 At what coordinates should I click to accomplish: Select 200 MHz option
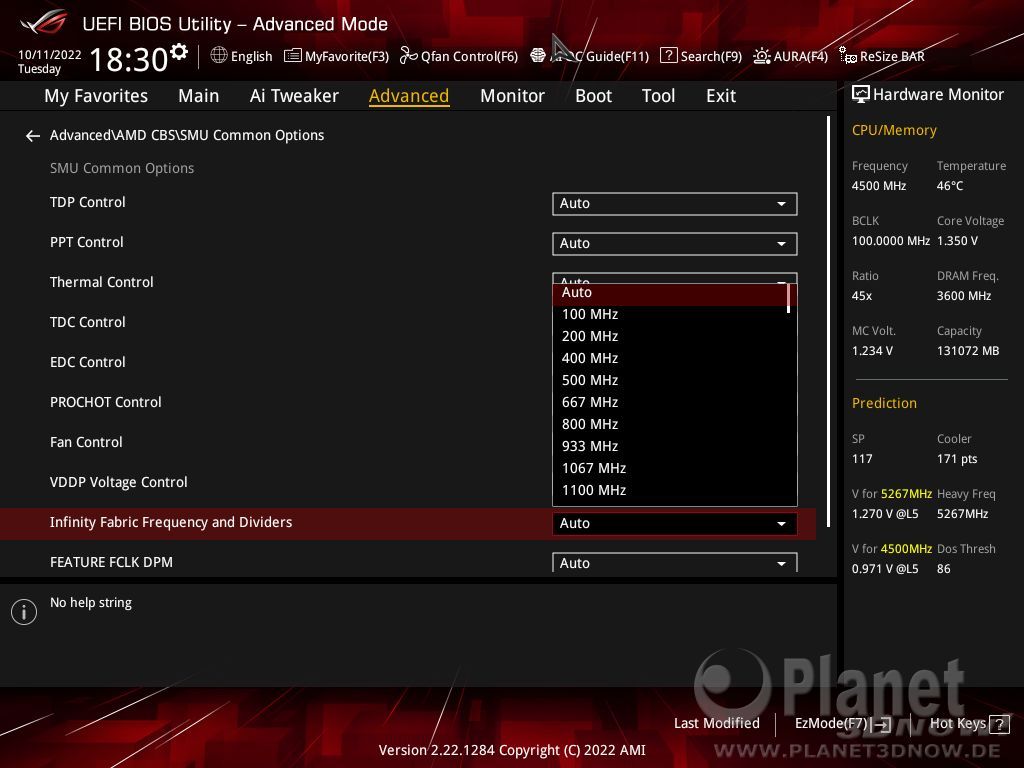click(x=670, y=336)
